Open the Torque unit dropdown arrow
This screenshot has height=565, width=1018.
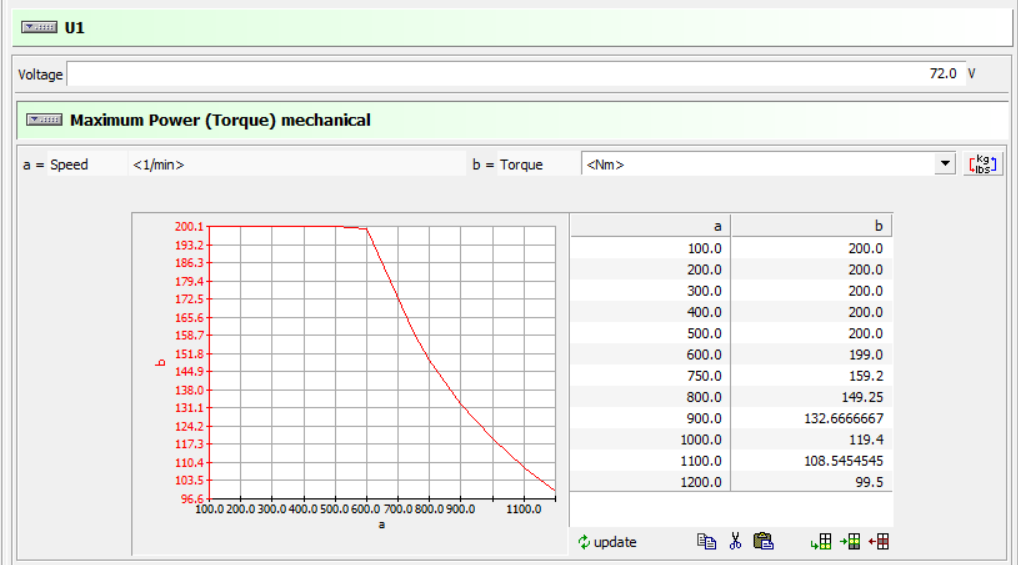[x=945, y=164]
